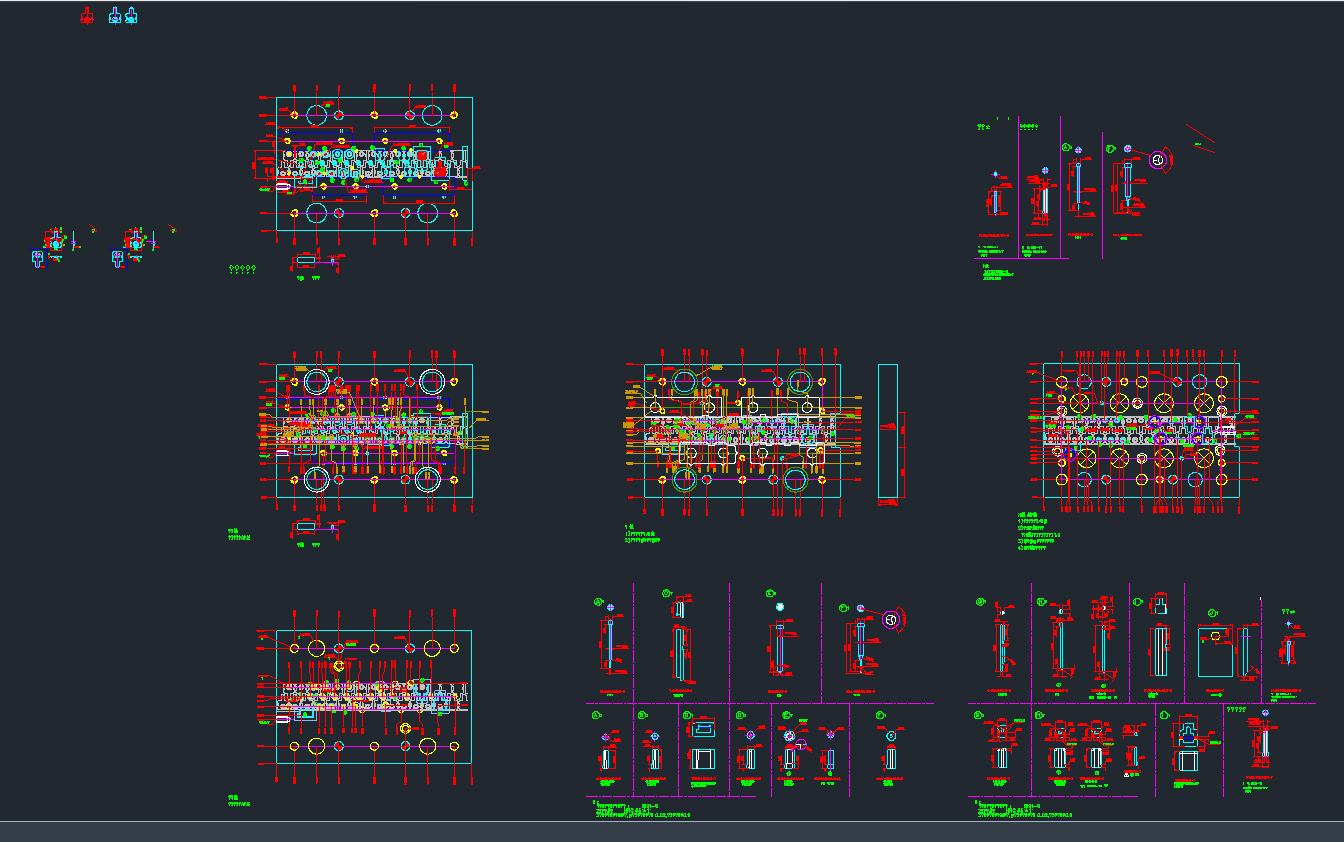Click the magenta circled detail symbol in lower-center details
This screenshot has width=1344, height=842.
click(892, 620)
